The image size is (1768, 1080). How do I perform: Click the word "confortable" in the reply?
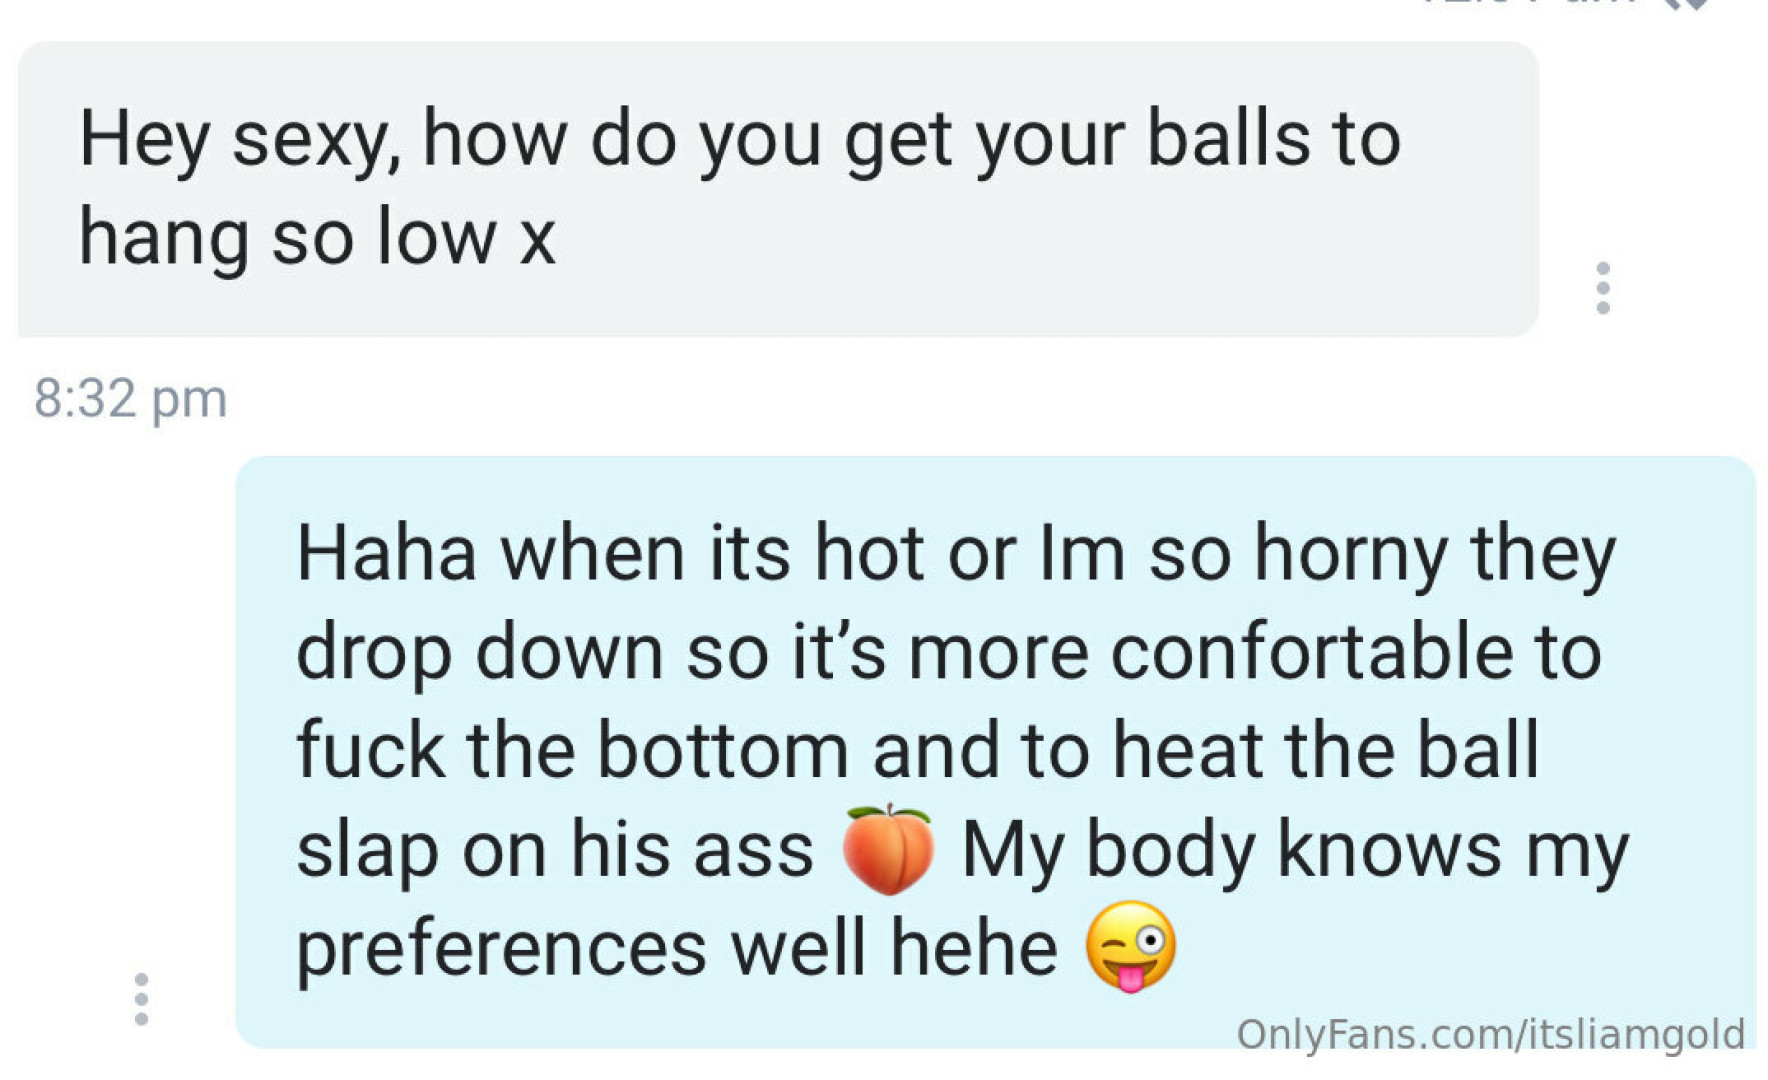tap(1312, 653)
